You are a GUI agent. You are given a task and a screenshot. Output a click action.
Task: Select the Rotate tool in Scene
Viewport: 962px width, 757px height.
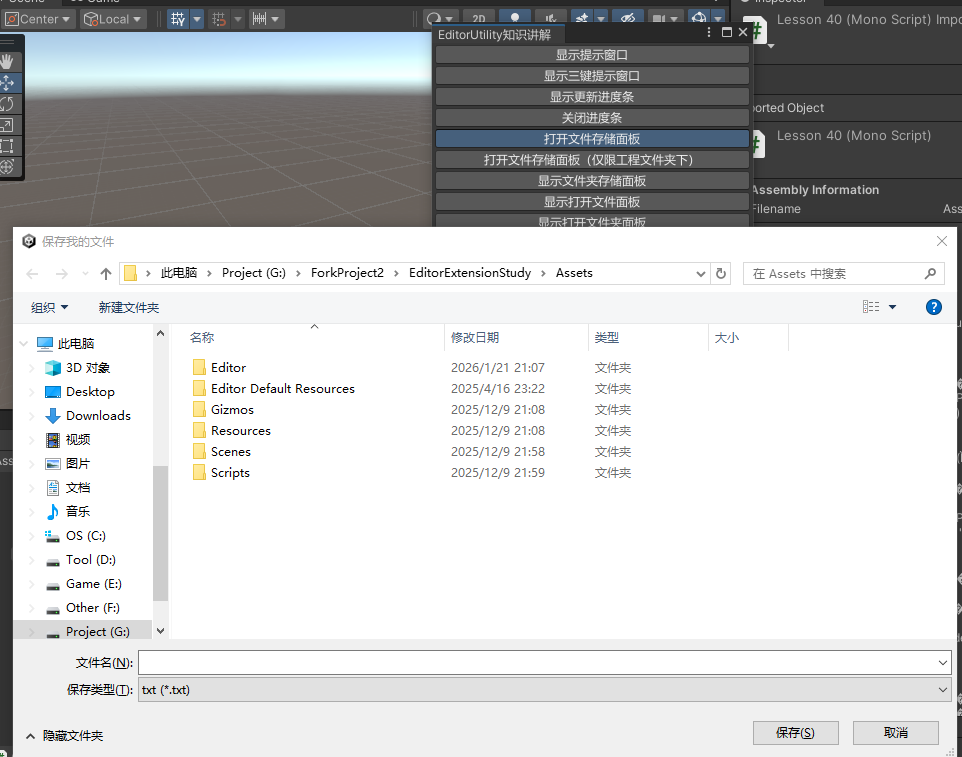pyautogui.click(x=7, y=104)
